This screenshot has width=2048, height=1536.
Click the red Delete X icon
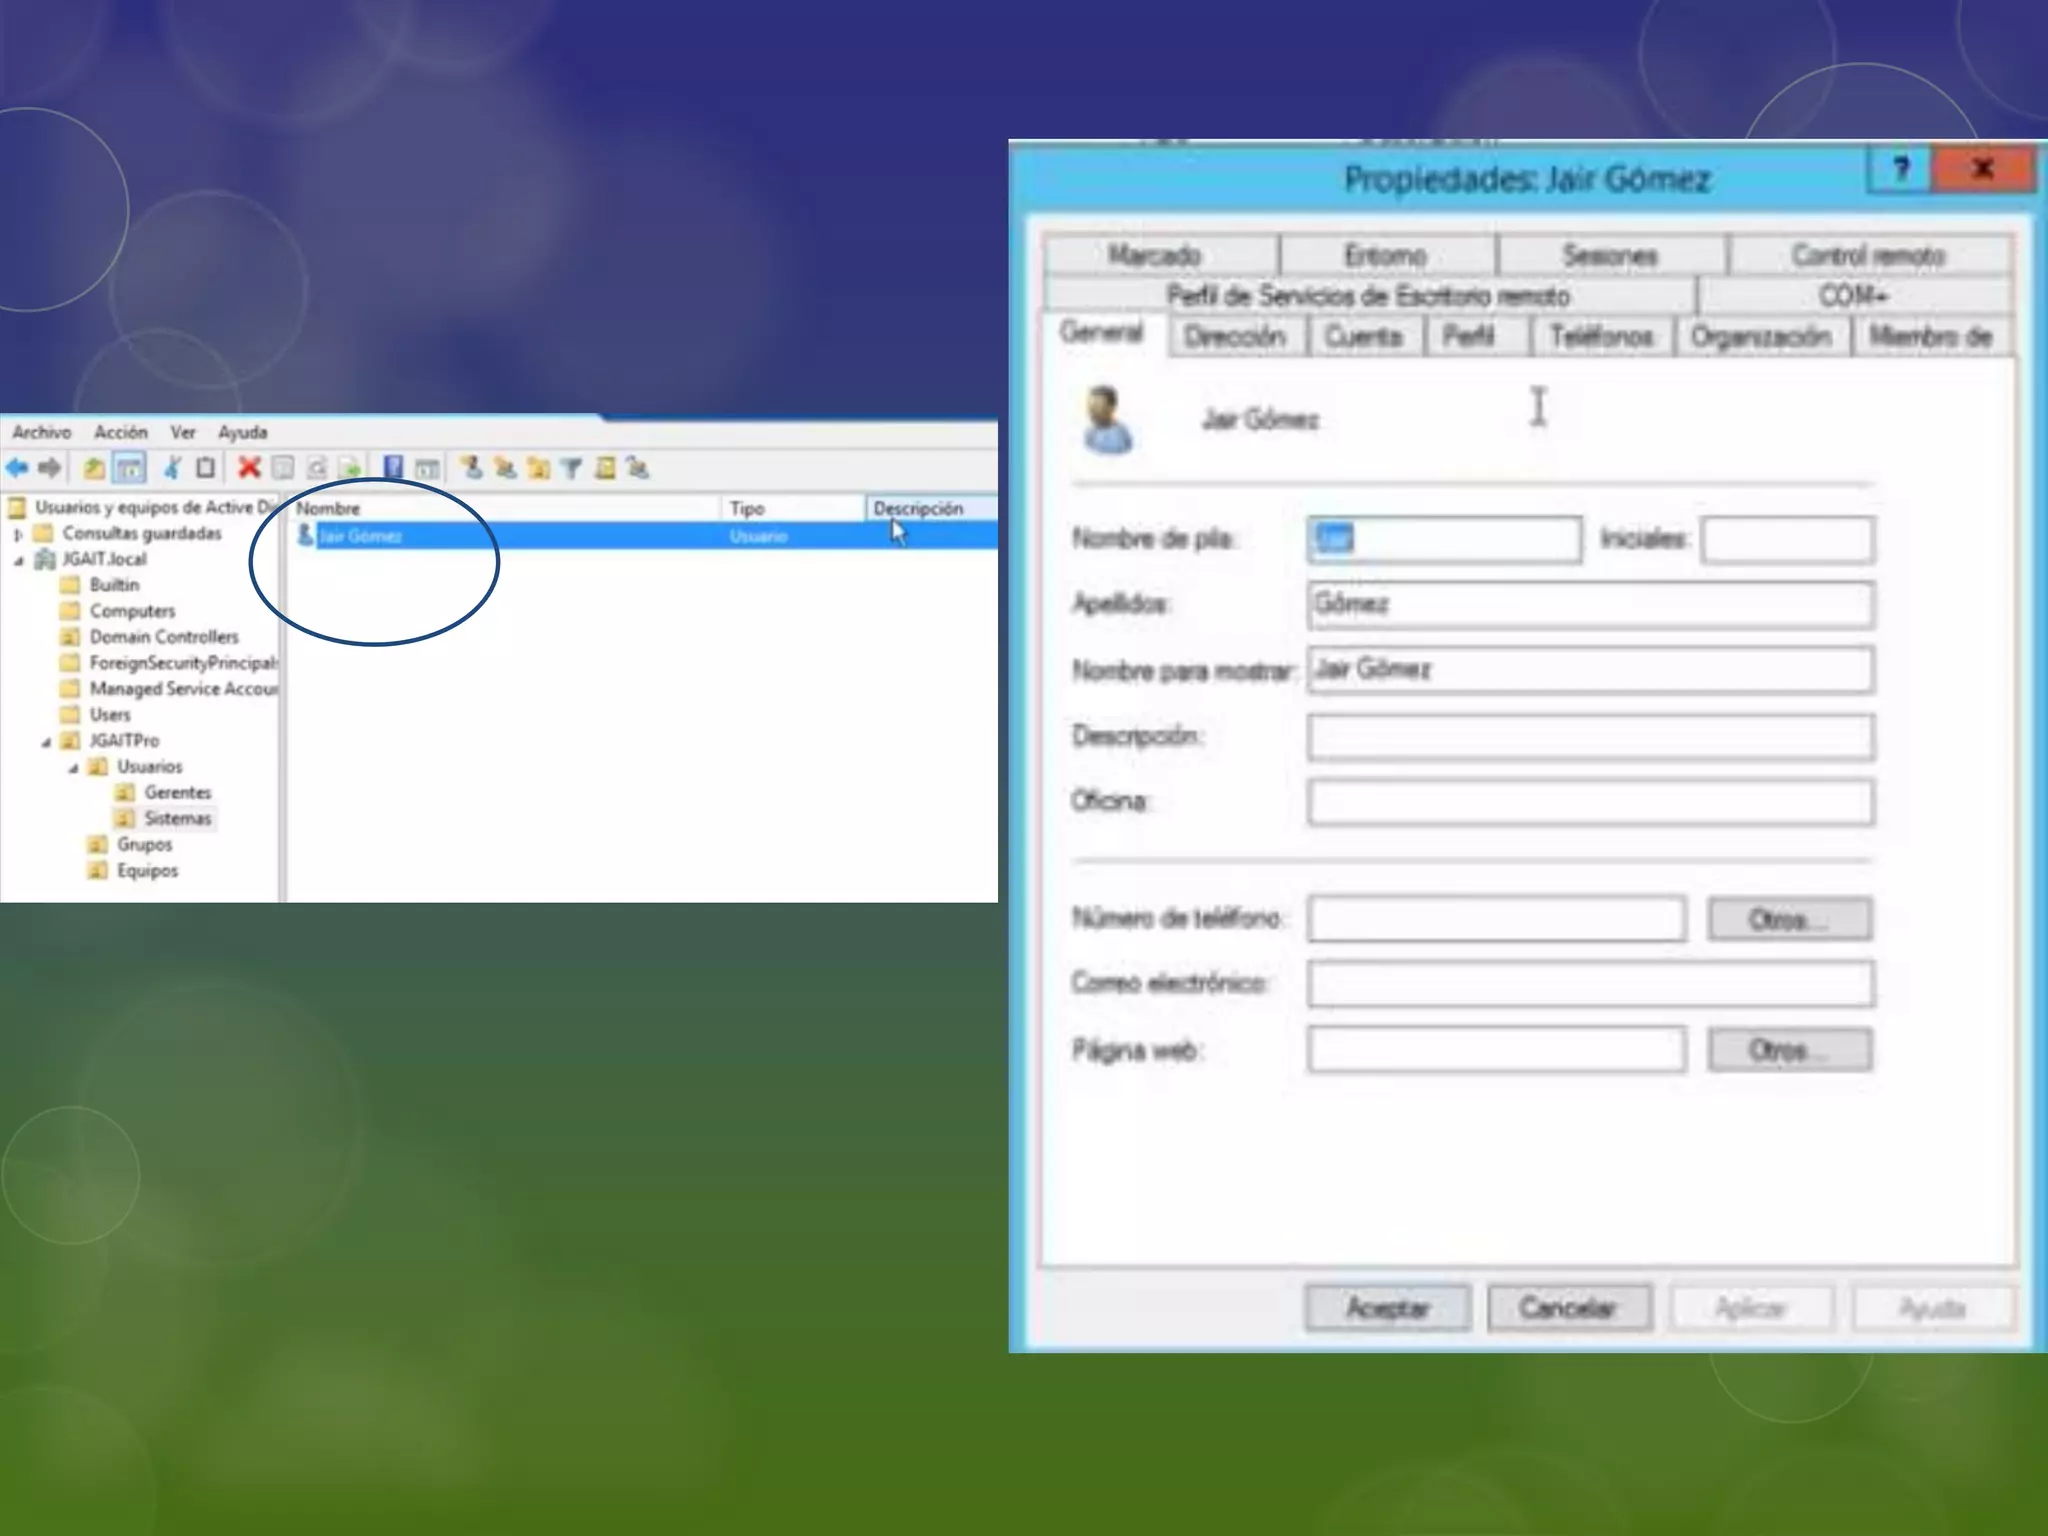[249, 468]
